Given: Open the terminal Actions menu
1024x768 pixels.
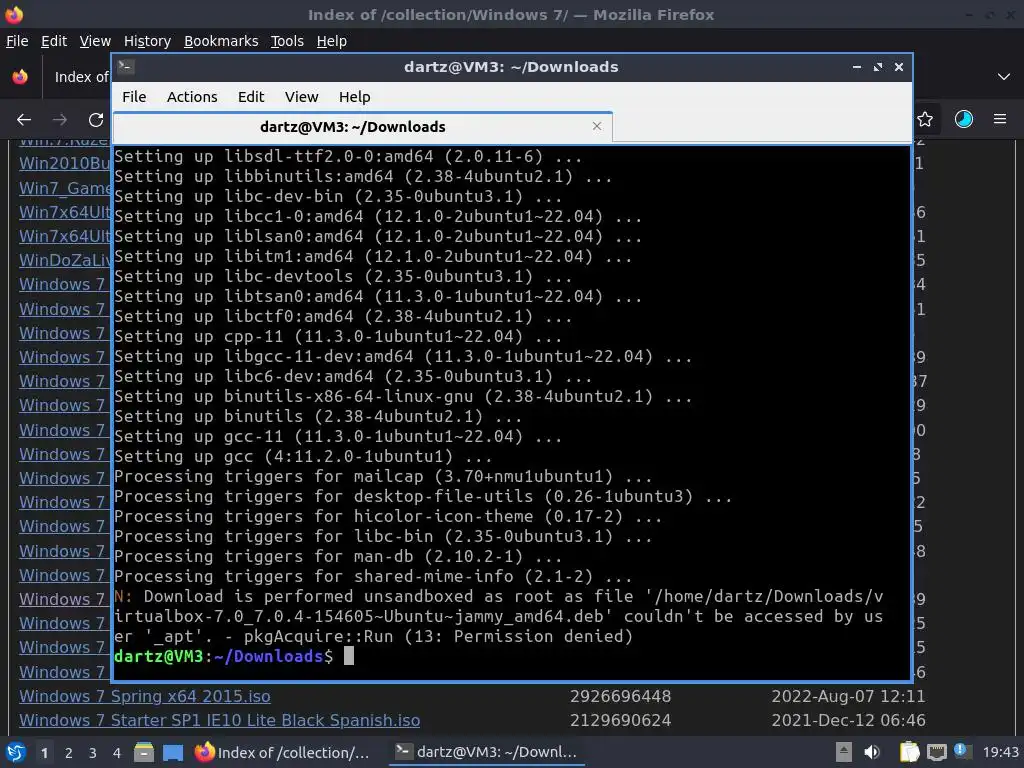Looking at the screenshot, I should click(x=192, y=97).
